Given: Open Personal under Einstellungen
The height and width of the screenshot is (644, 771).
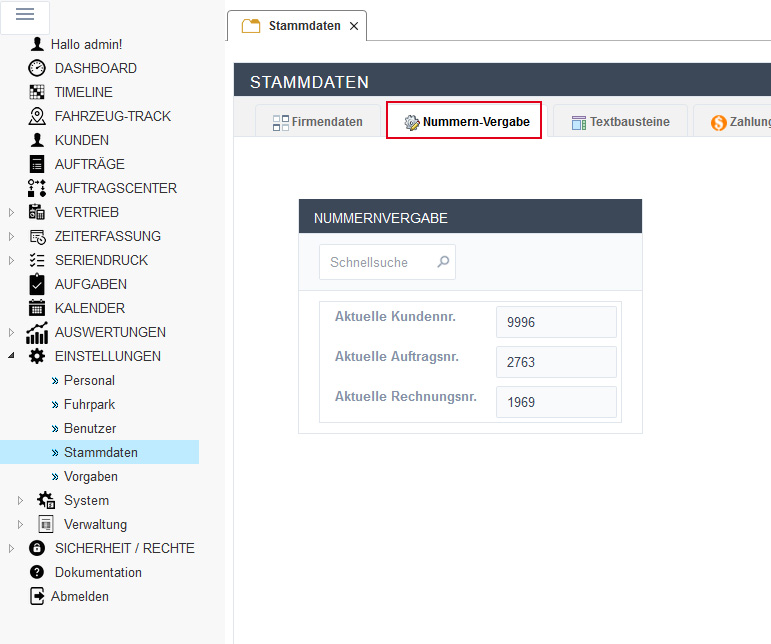Looking at the screenshot, I should point(89,380).
